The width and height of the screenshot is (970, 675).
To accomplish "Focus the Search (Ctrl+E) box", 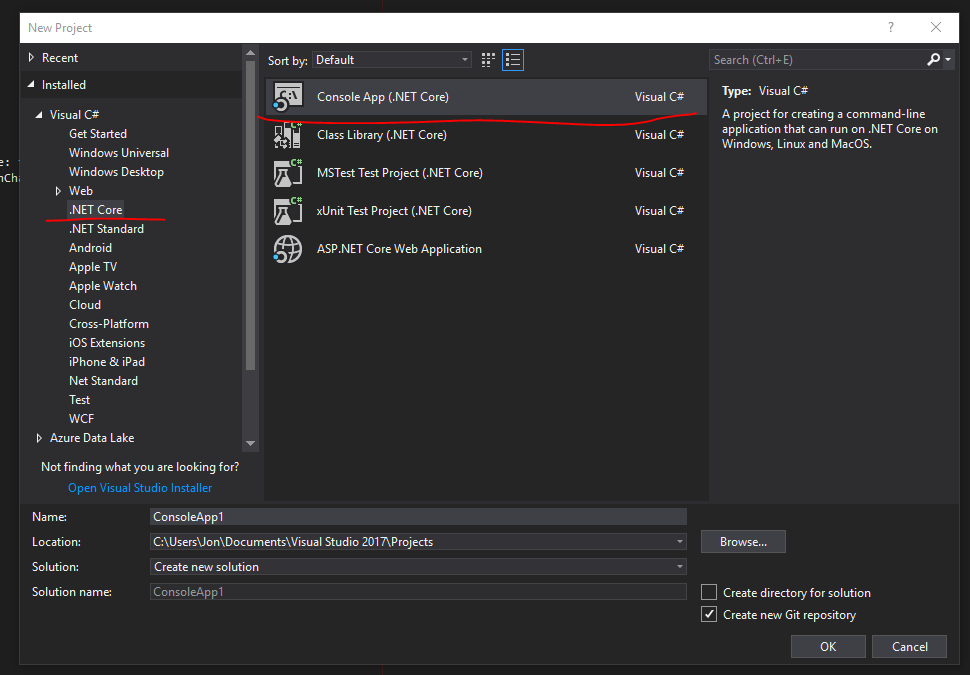I will [x=818, y=59].
